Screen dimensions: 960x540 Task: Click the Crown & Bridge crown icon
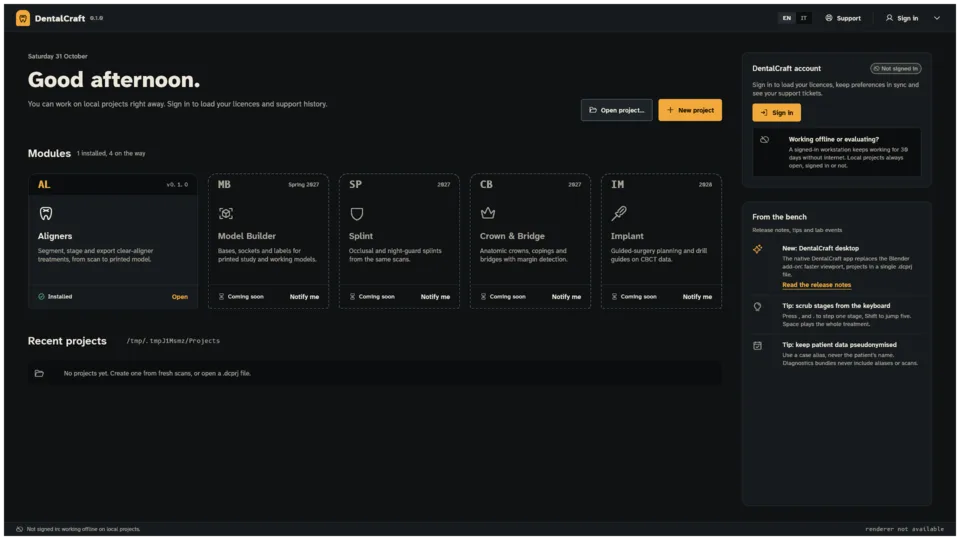tap(488, 213)
